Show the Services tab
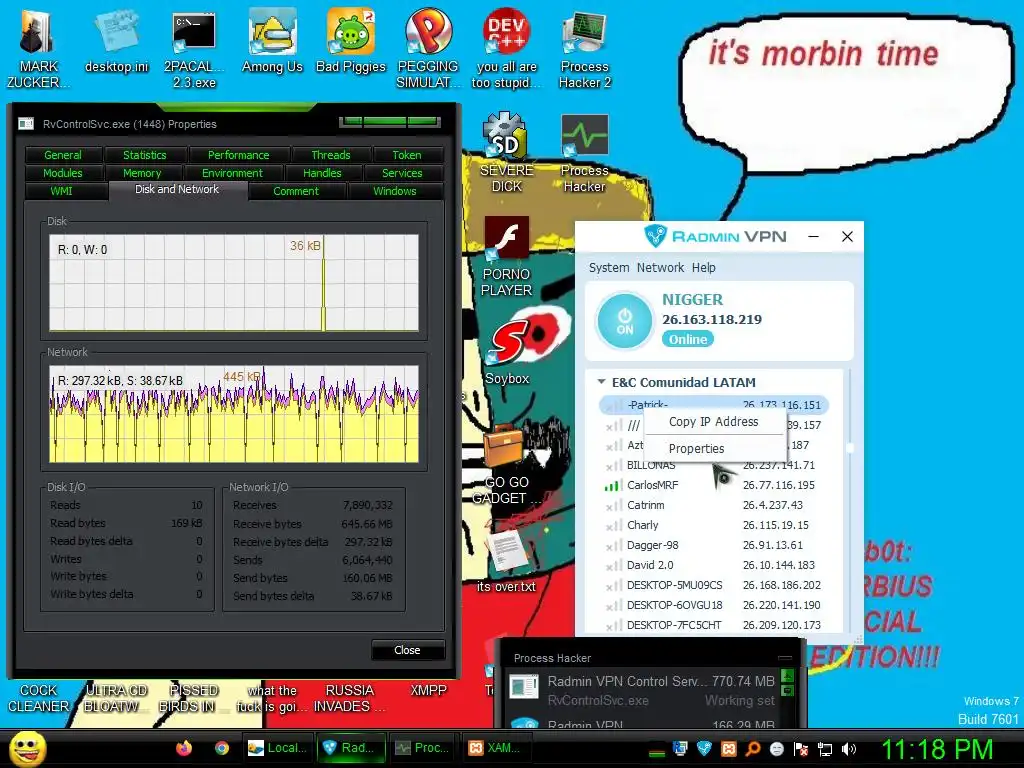 (402, 173)
